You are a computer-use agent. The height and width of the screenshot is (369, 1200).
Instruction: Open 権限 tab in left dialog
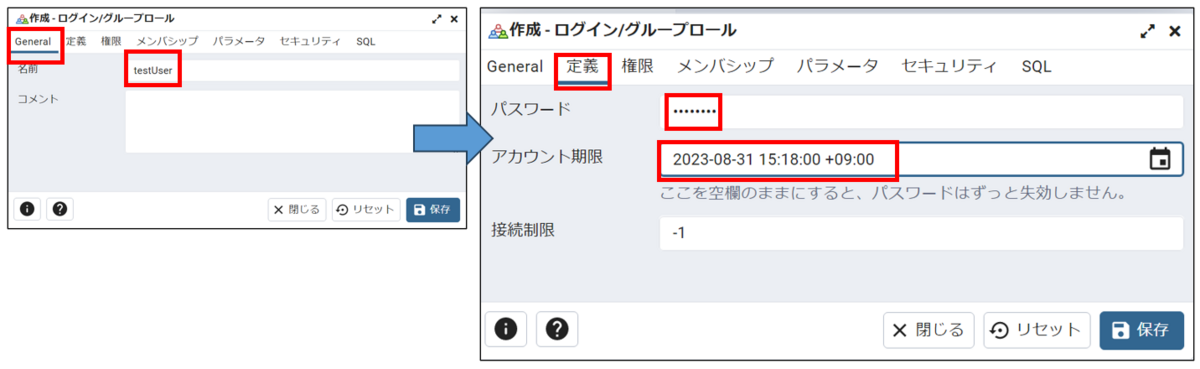111,41
